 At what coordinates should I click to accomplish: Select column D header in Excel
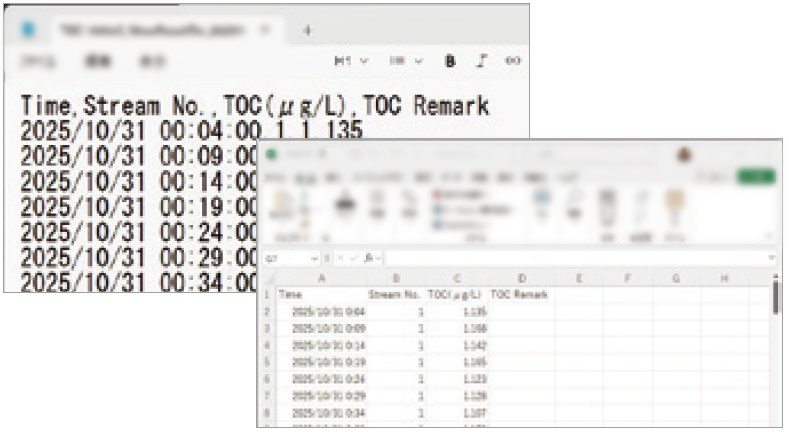pyautogui.click(x=521, y=278)
